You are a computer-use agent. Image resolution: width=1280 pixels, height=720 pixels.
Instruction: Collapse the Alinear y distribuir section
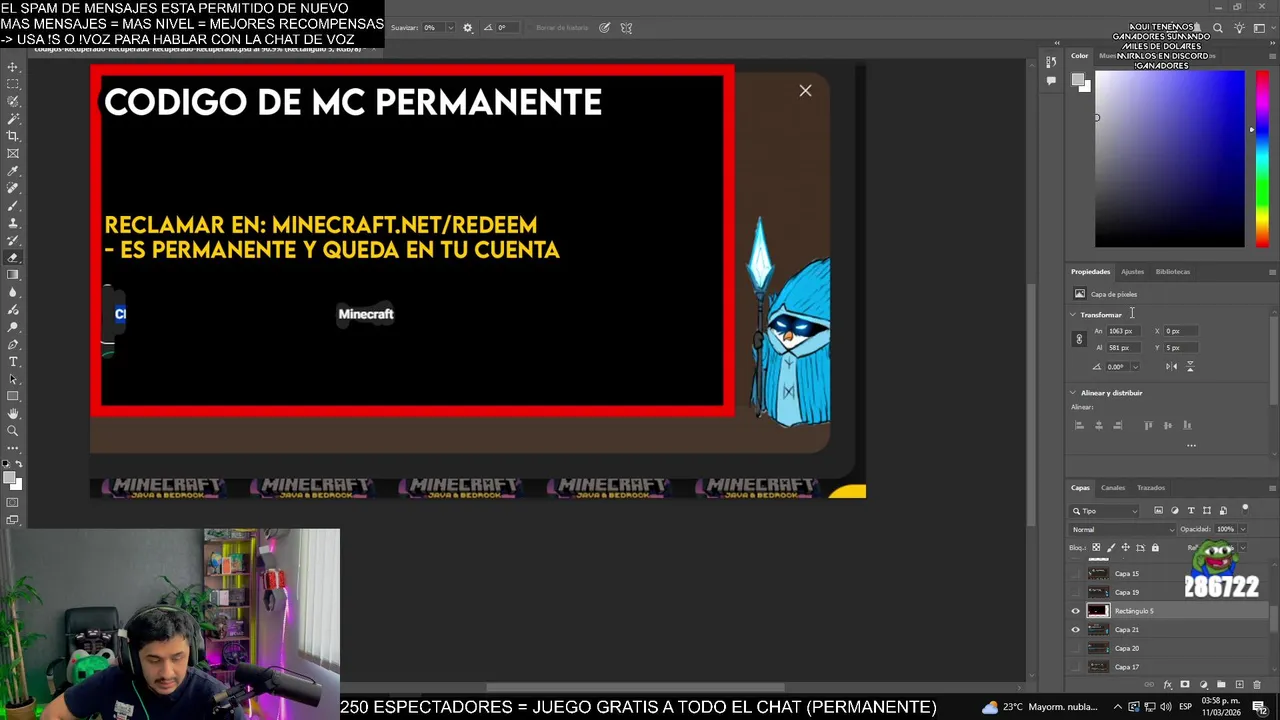[1074, 393]
